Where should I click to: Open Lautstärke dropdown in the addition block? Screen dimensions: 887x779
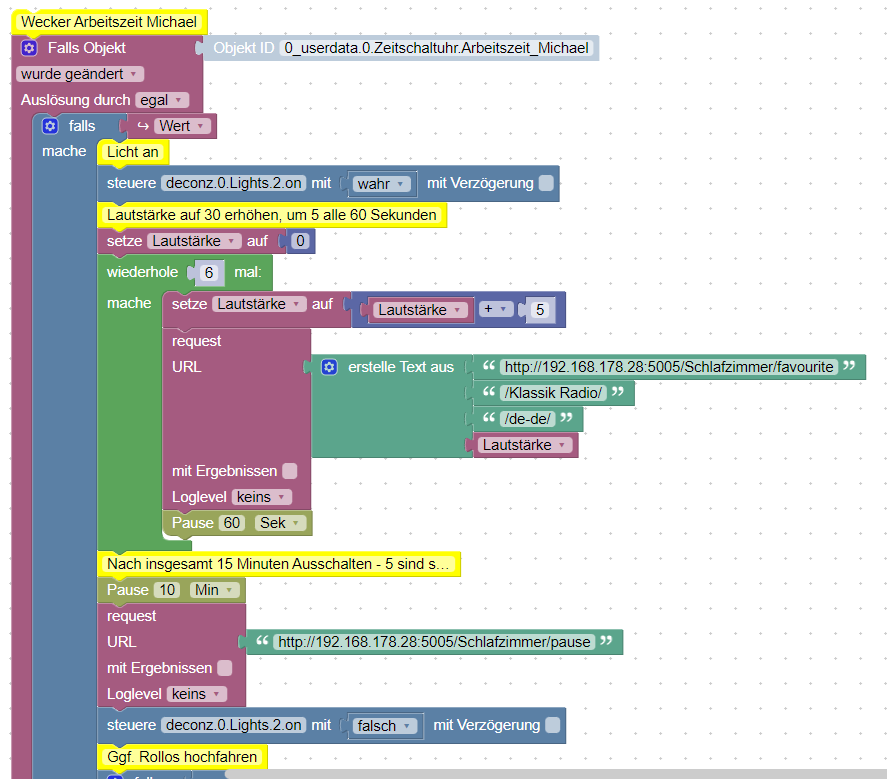(420, 310)
